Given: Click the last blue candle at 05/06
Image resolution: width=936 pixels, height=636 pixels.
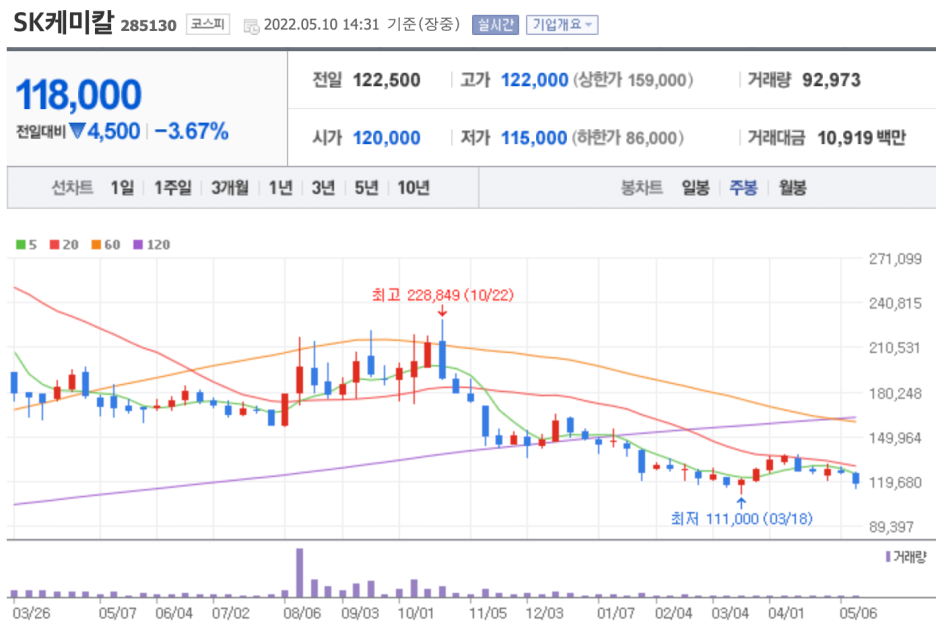Looking at the screenshot, I should click(856, 478).
